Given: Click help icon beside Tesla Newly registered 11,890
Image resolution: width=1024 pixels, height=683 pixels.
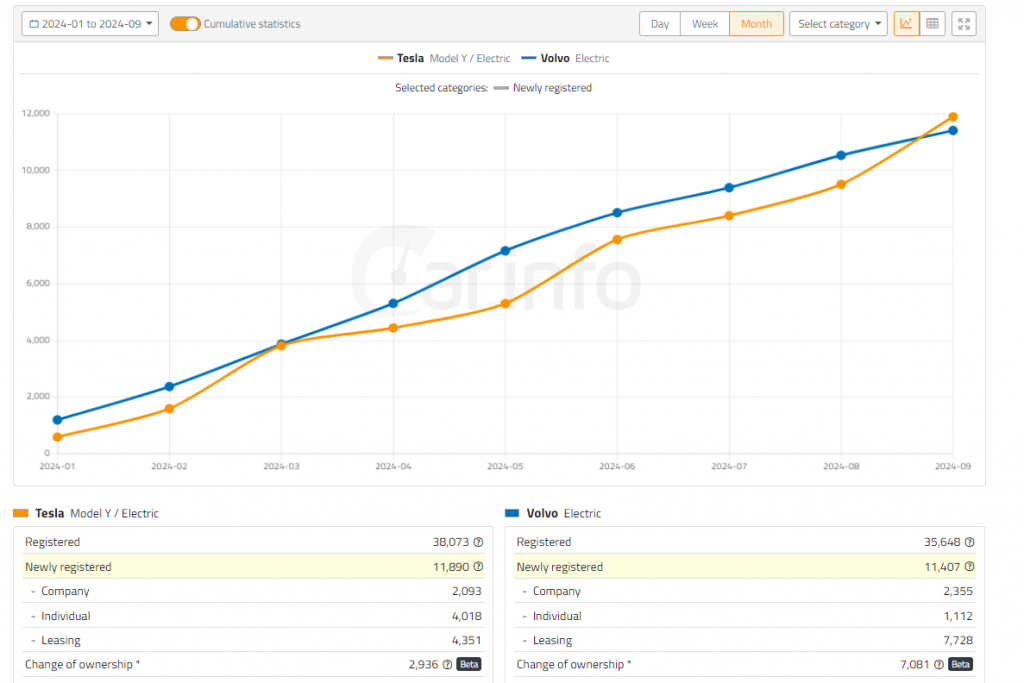Looking at the screenshot, I should coord(478,567).
